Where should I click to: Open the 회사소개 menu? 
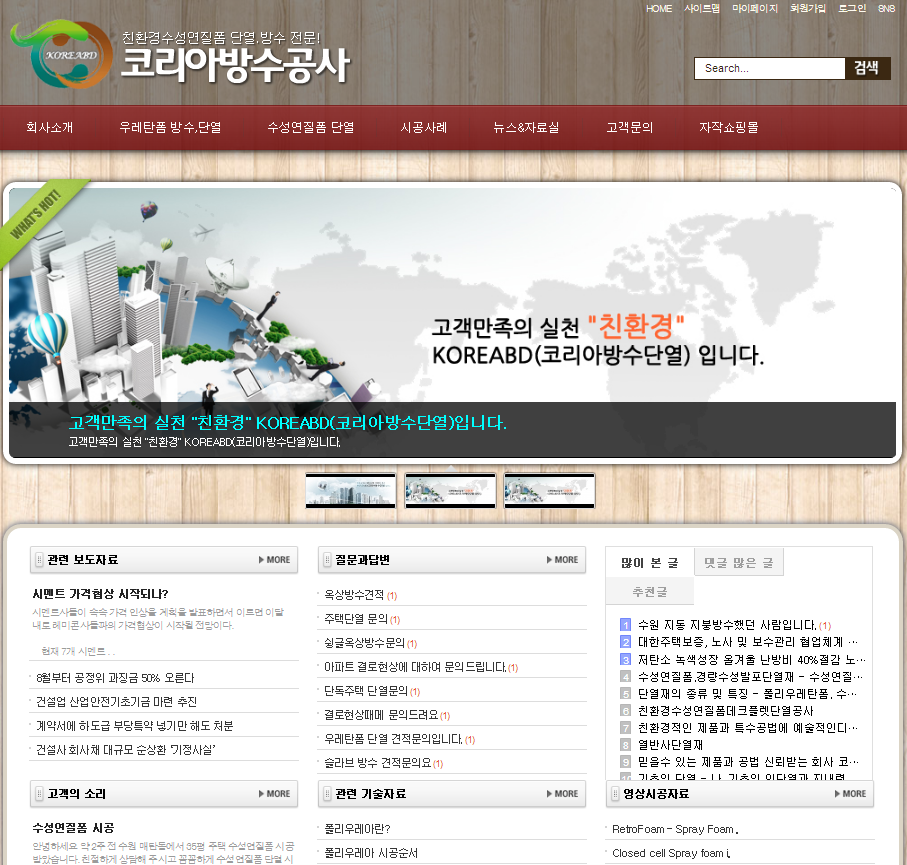[x=50, y=127]
